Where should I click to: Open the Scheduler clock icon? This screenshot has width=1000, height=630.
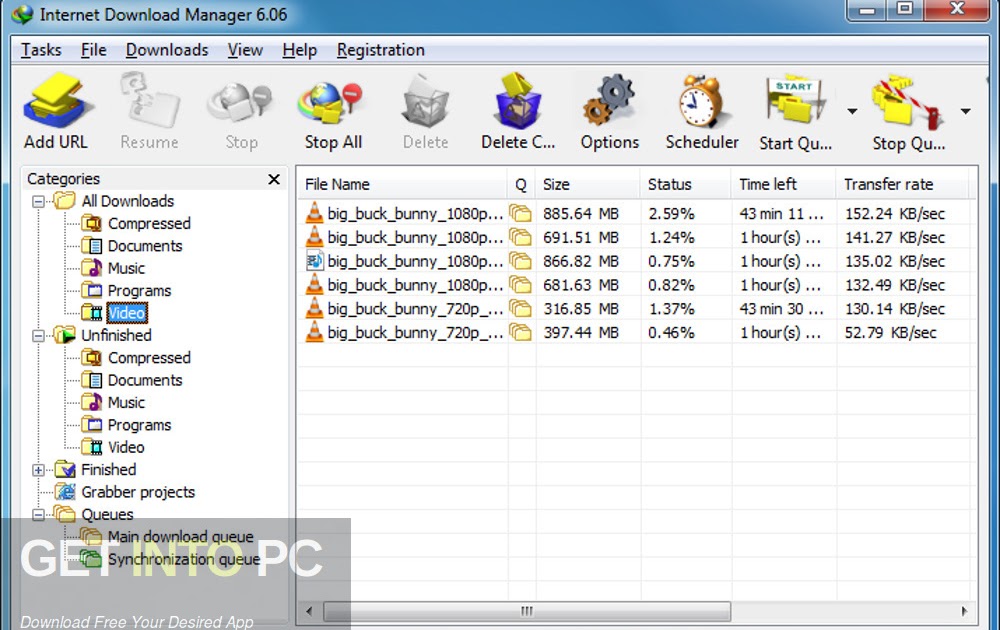(x=700, y=101)
